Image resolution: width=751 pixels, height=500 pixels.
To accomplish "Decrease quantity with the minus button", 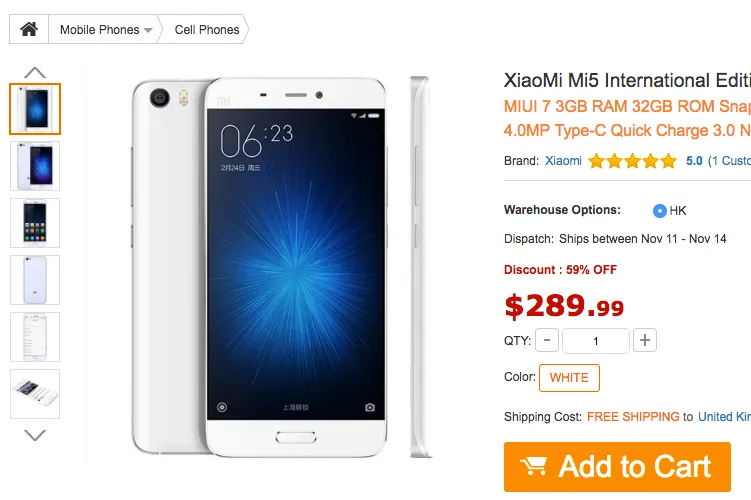I will 547,341.
